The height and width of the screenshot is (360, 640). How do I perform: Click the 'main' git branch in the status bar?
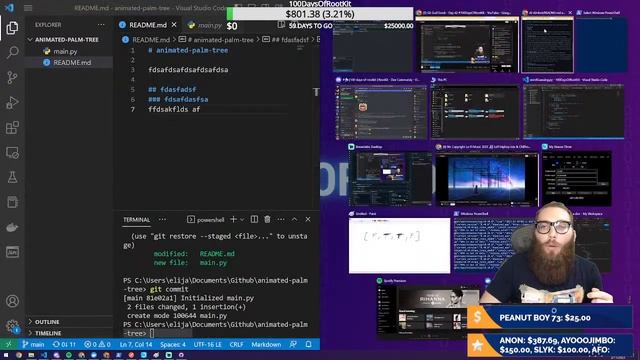[33, 344]
